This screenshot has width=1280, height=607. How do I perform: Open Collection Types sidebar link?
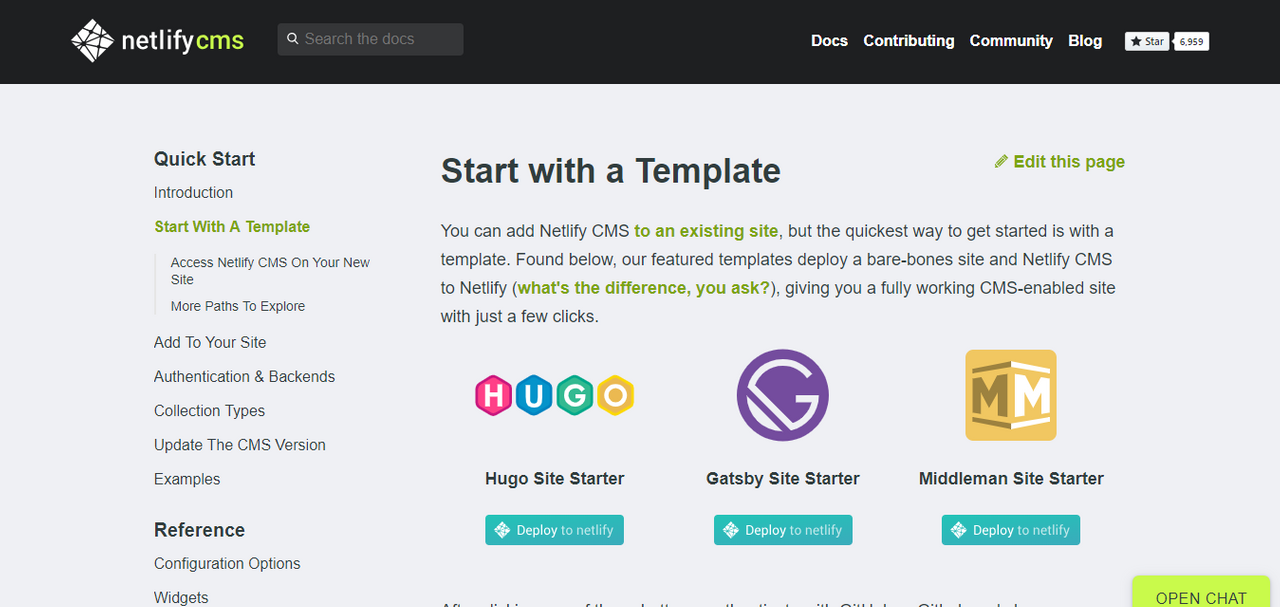pyautogui.click(x=209, y=411)
